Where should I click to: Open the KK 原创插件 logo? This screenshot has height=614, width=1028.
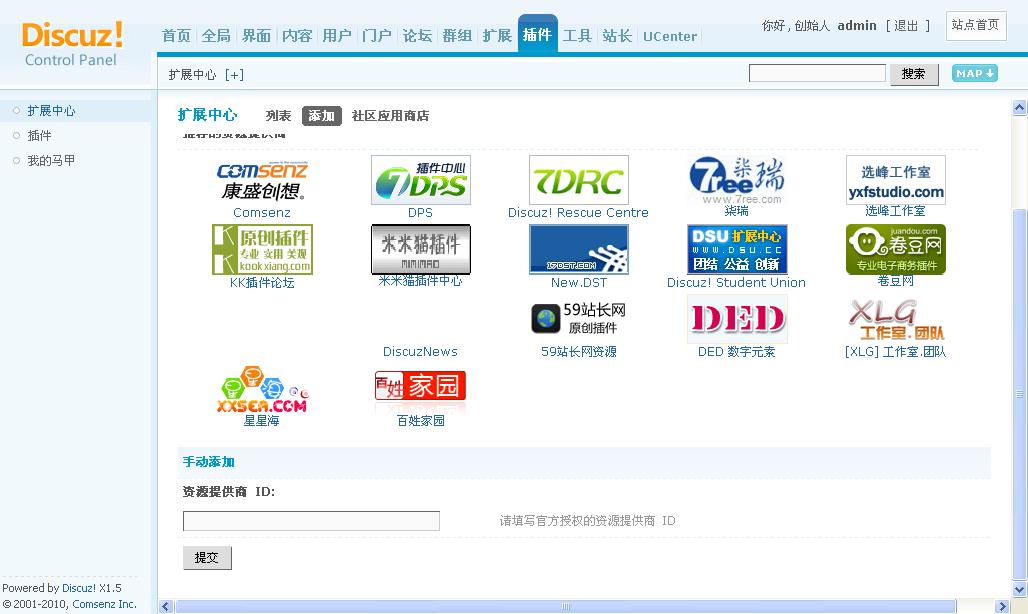[262, 250]
